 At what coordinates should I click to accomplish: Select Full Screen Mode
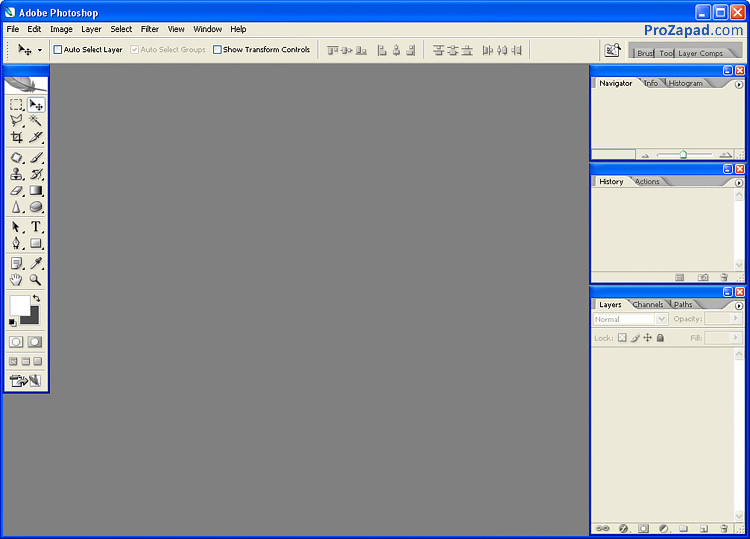click(38, 362)
